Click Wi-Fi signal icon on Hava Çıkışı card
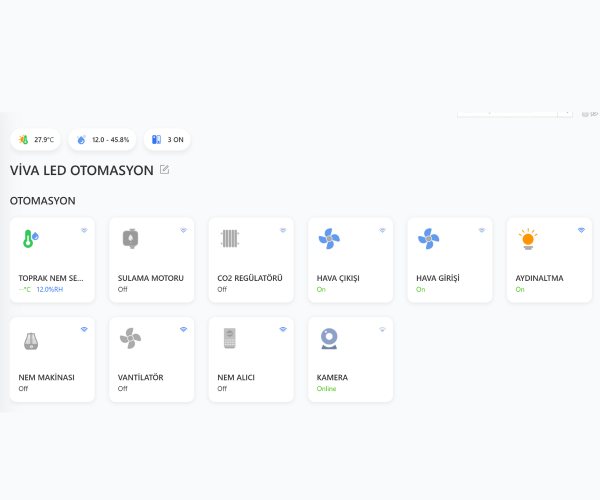The image size is (600, 500). (382, 230)
